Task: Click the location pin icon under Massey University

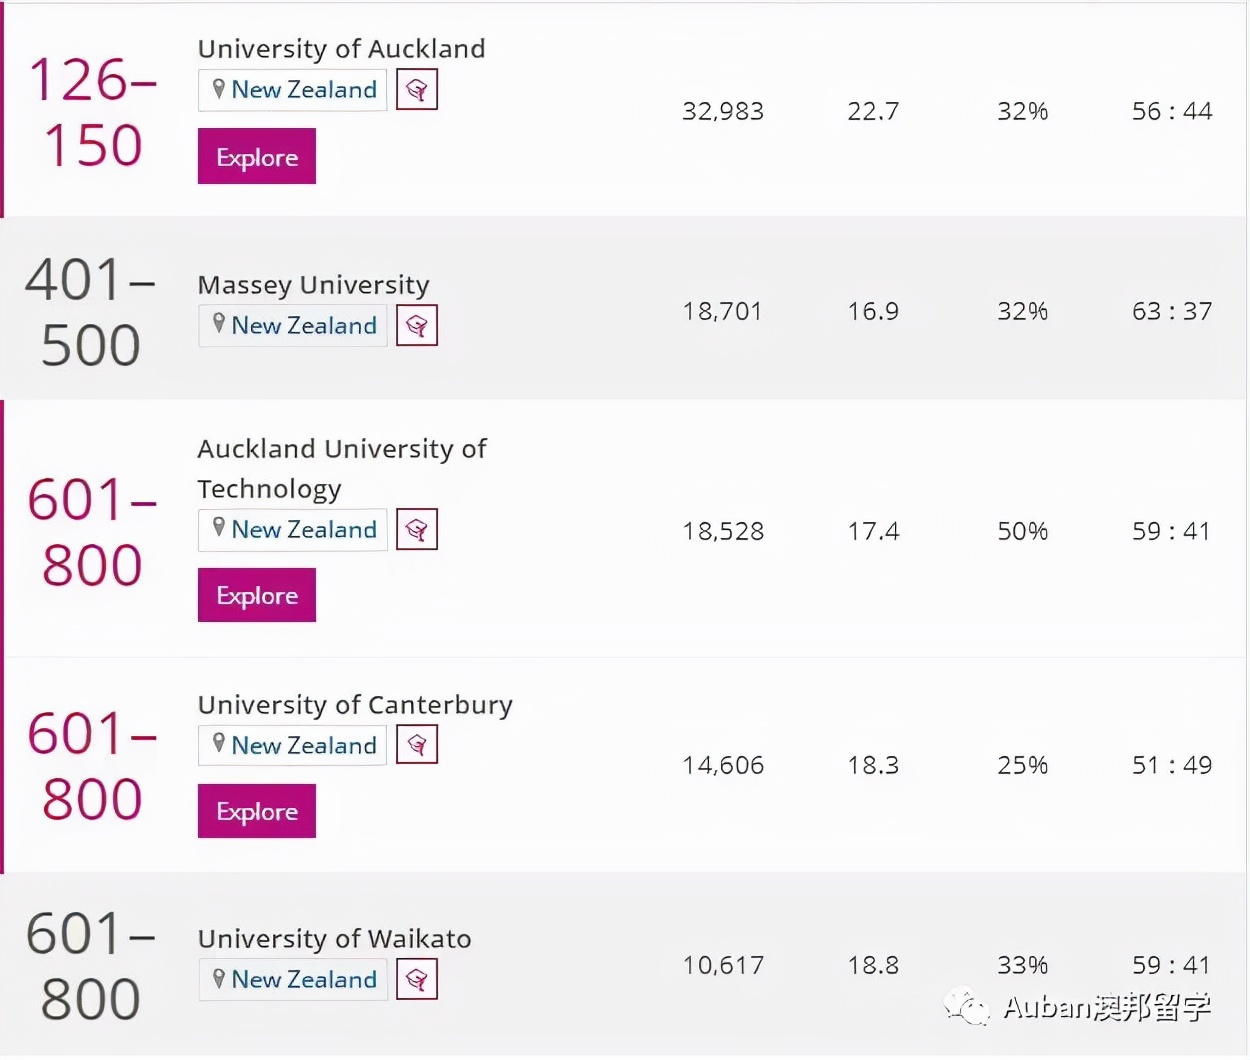Action: tap(218, 325)
